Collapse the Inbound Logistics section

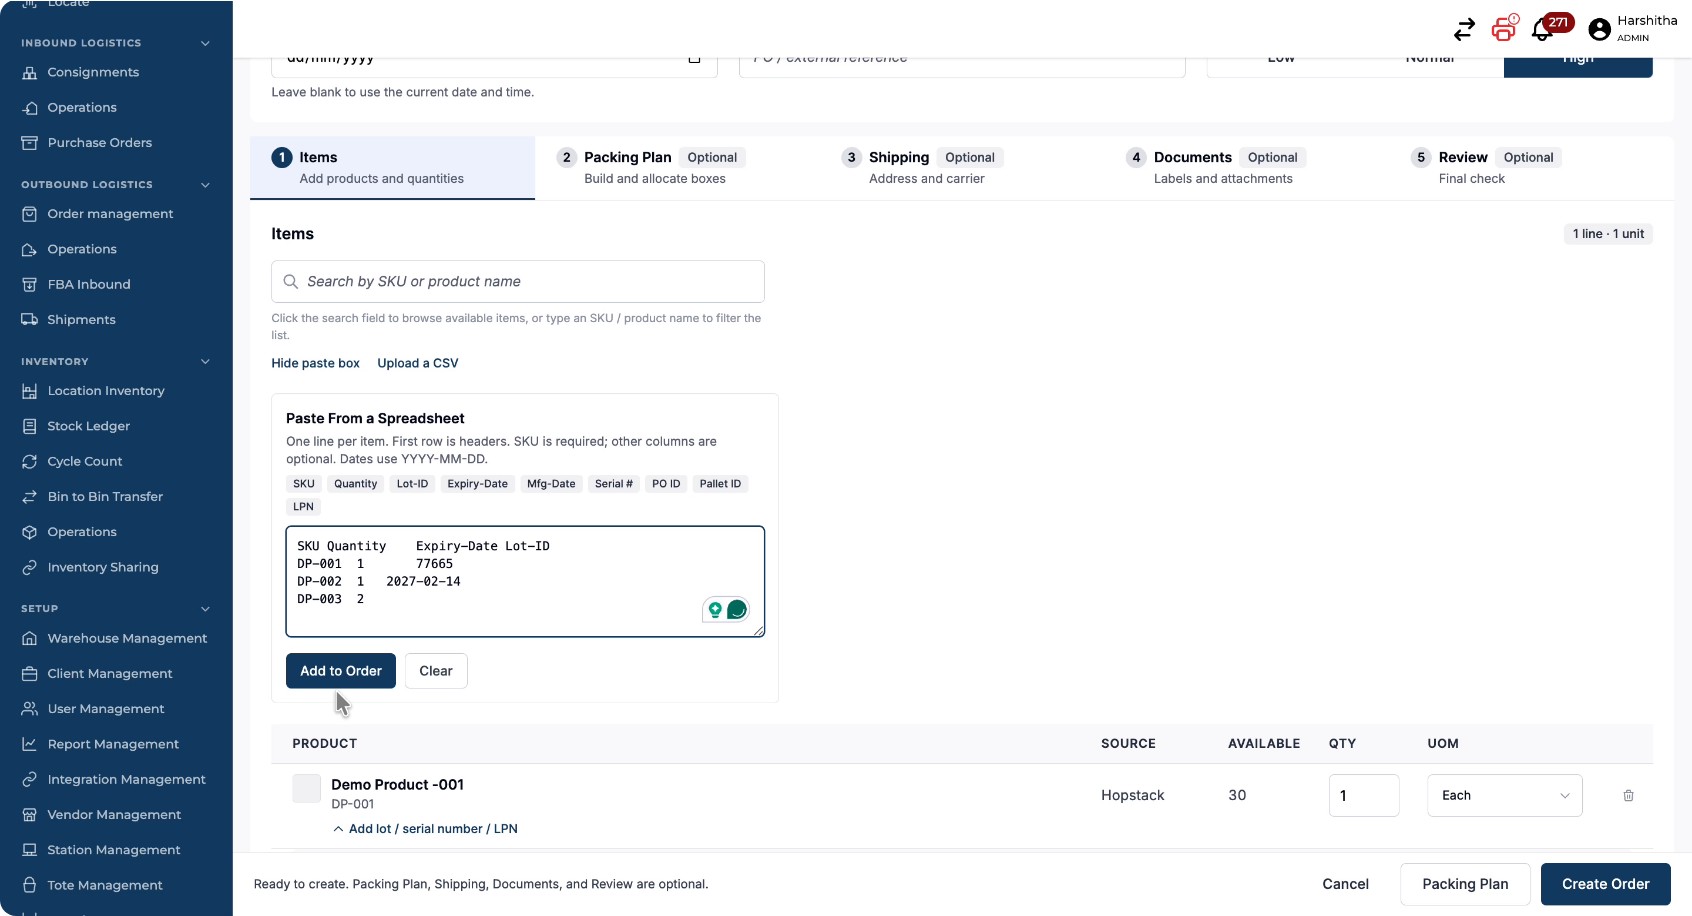pos(205,43)
